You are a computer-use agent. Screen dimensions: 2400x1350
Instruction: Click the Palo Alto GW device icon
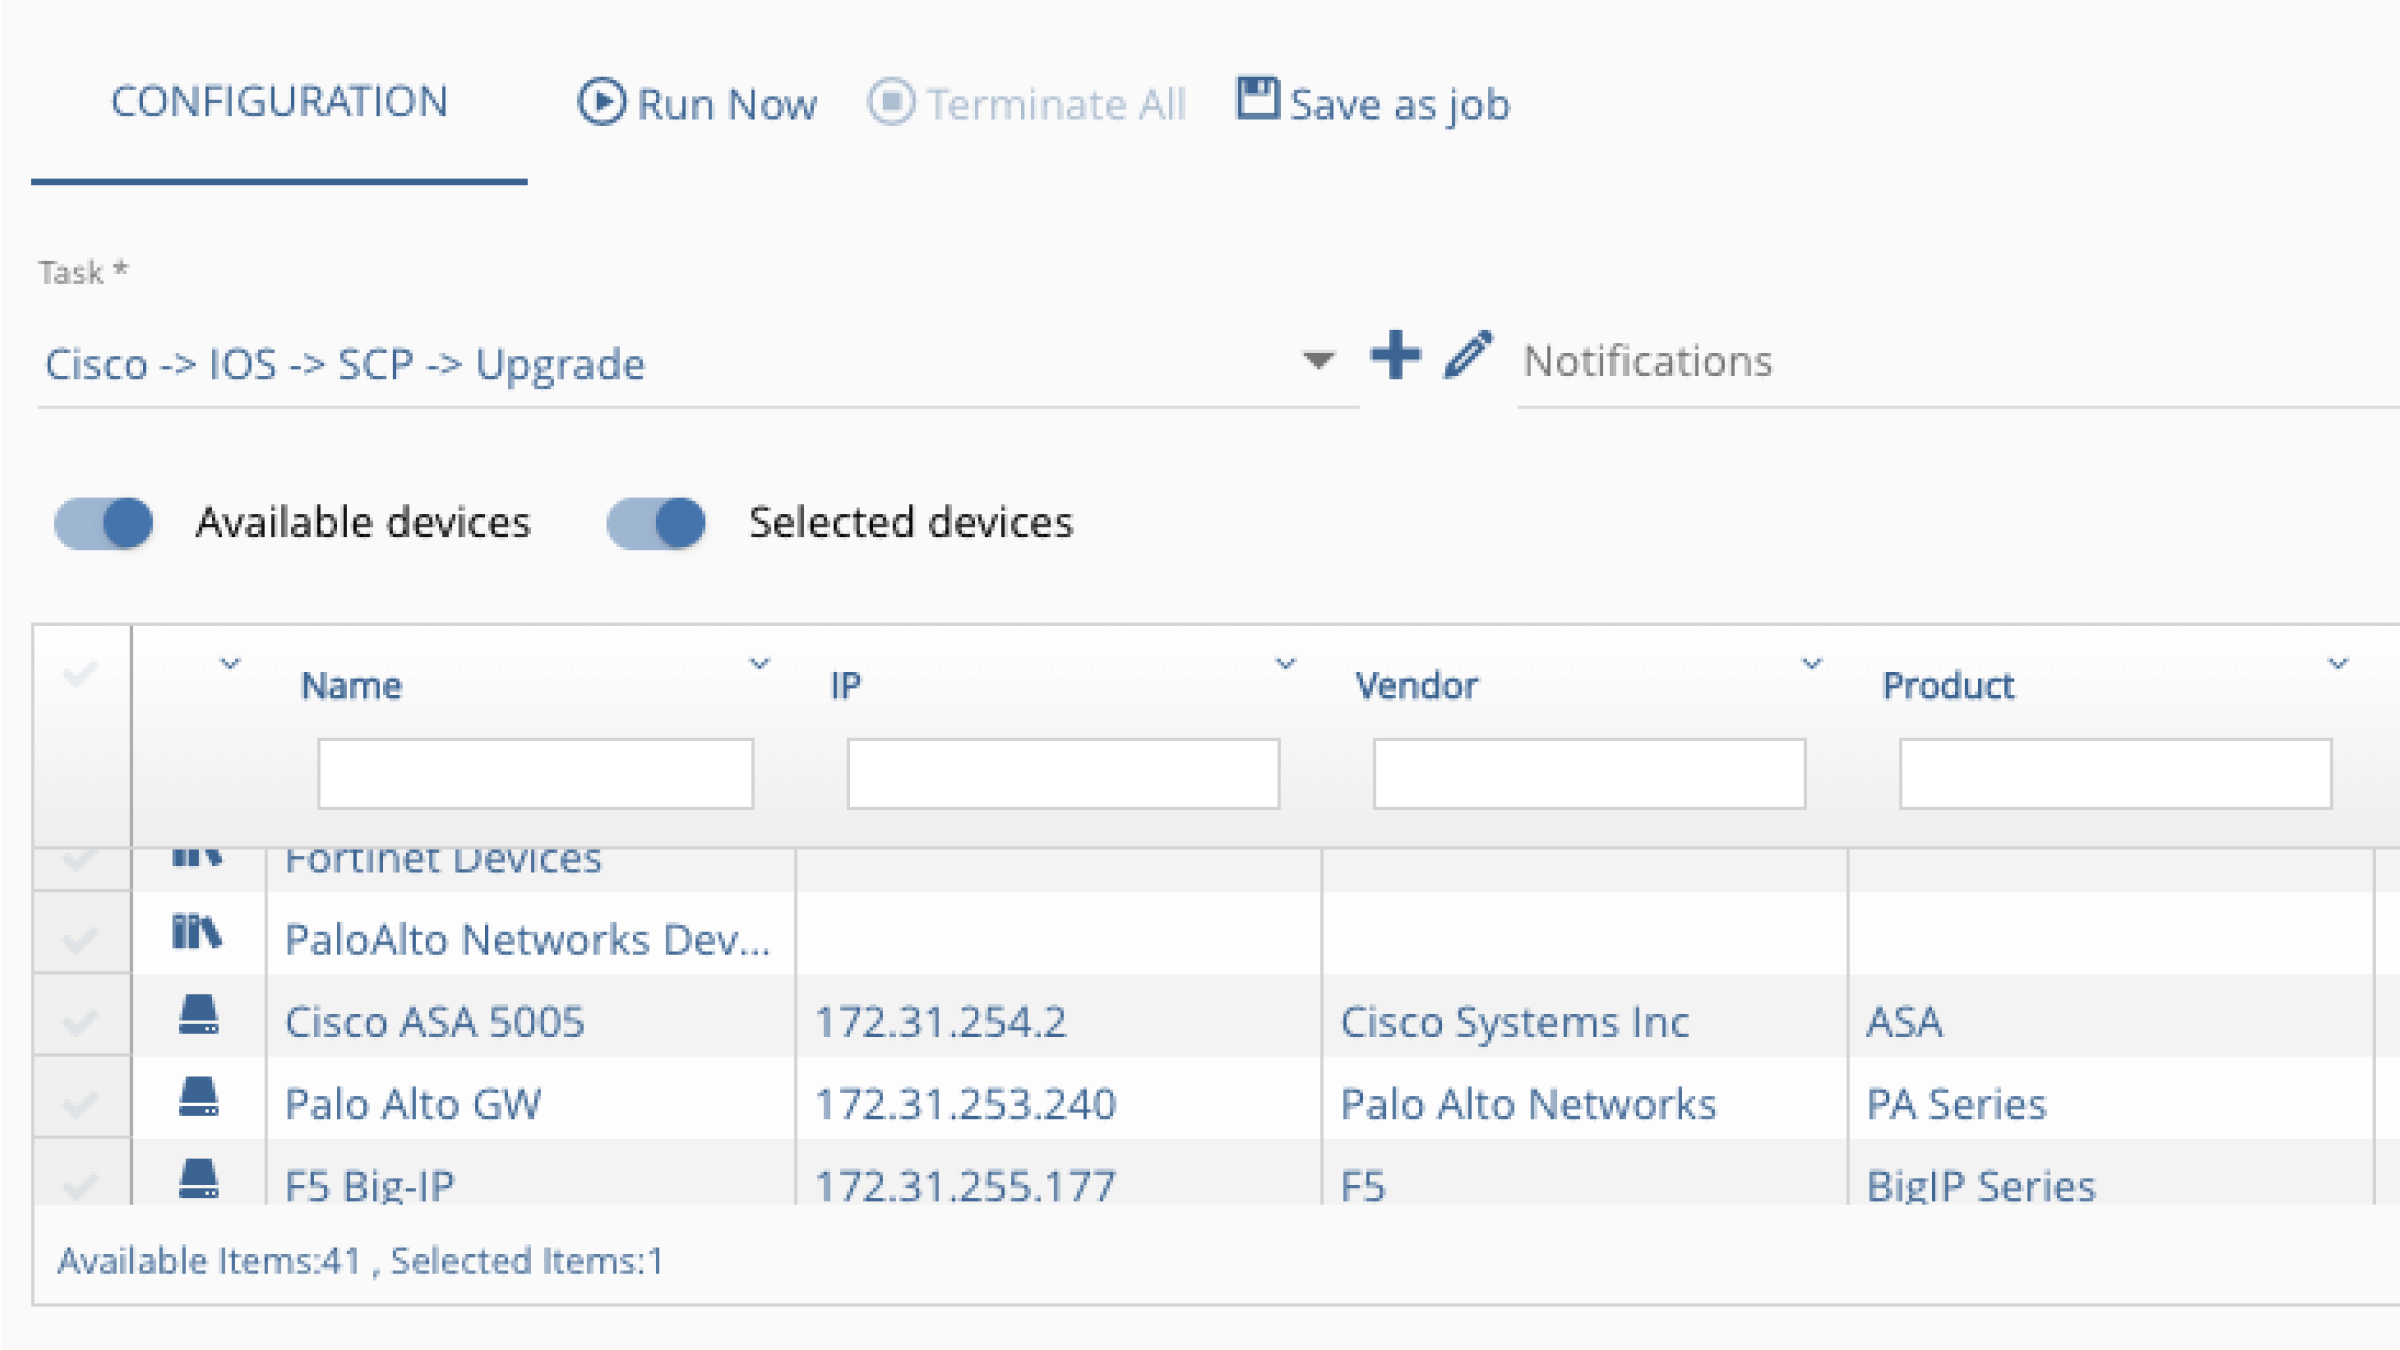198,1098
